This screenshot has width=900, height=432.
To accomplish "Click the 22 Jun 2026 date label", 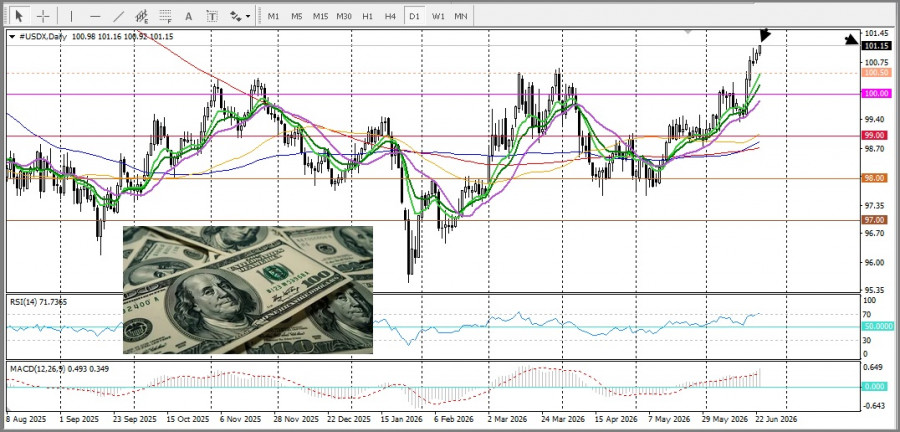I will pos(776,419).
